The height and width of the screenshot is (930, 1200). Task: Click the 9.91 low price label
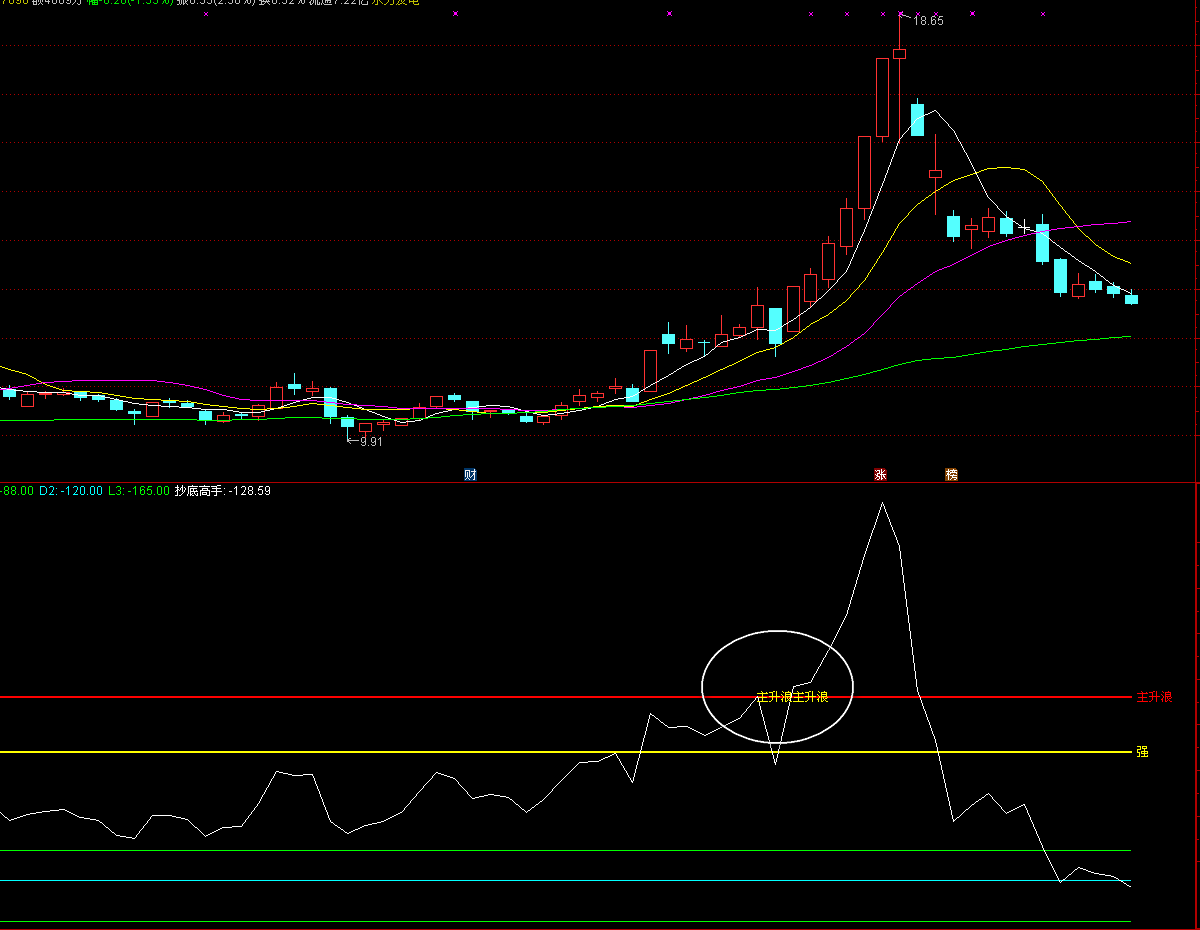coord(371,442)
